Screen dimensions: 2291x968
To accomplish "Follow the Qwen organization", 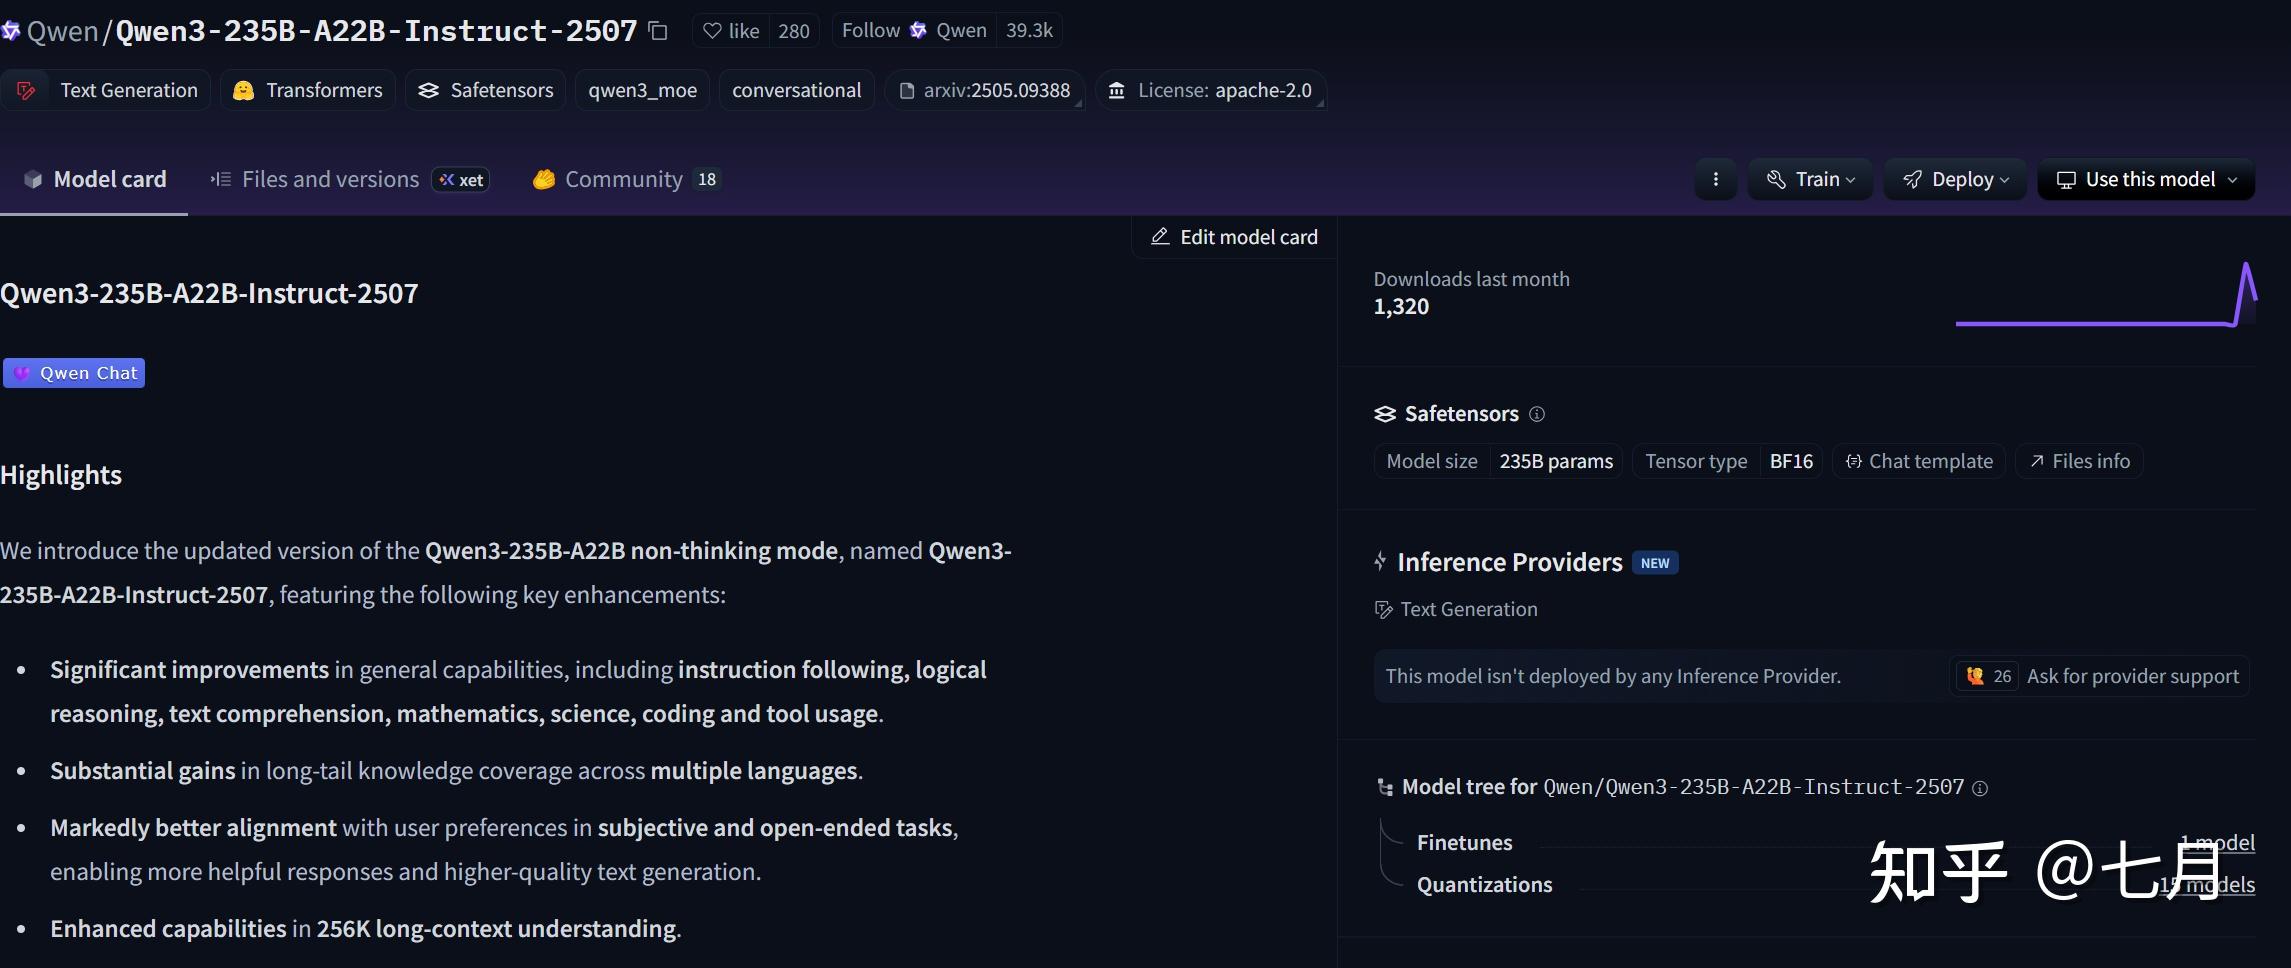I will (x=870, y=31).
